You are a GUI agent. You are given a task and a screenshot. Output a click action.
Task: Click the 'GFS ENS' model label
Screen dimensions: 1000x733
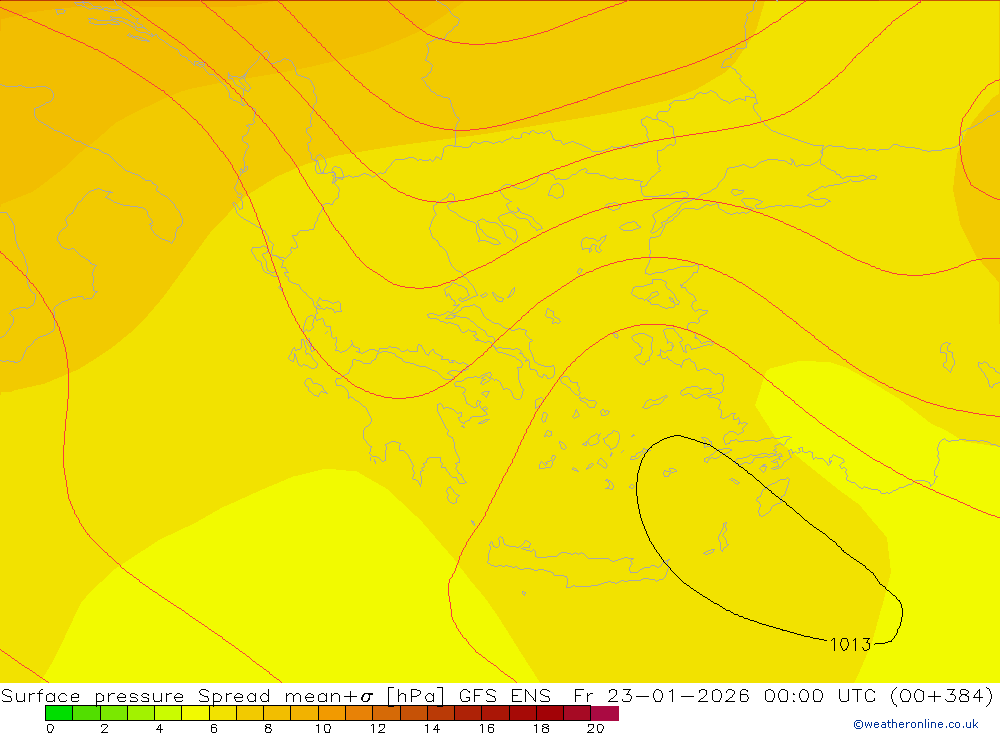(x=504, y=695)
